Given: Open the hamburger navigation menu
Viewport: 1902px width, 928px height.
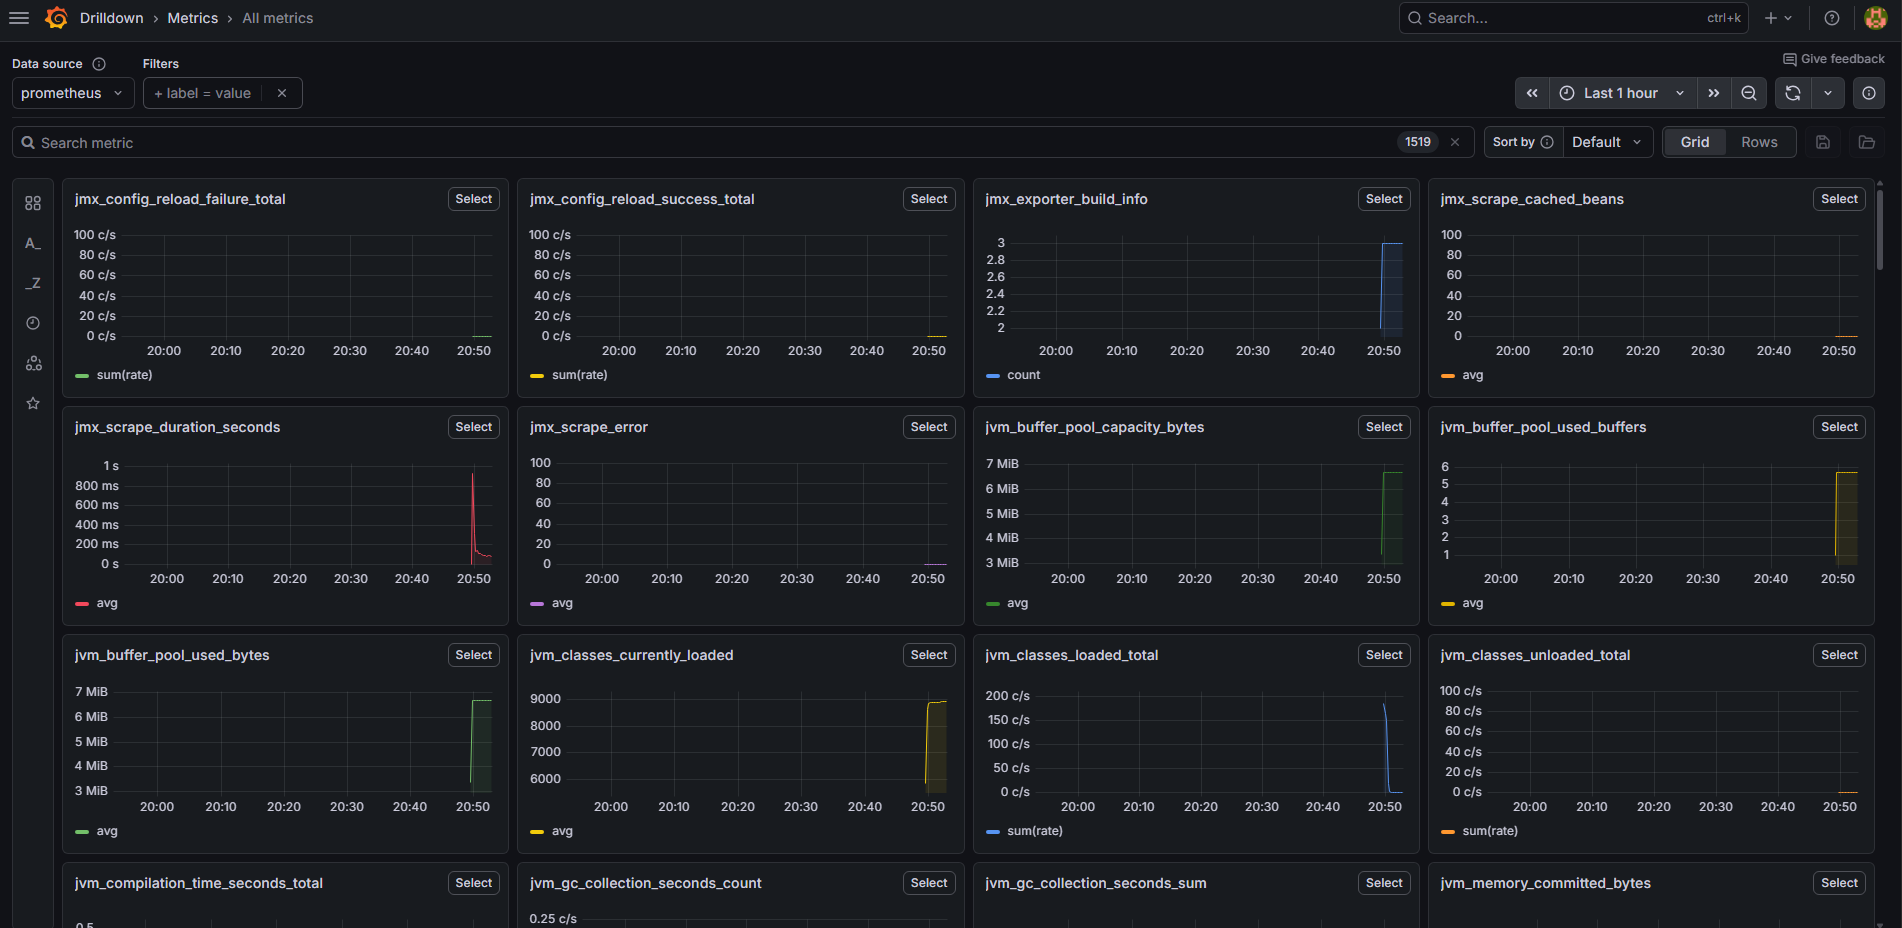Looking at the screenshot, I should 19,18.
